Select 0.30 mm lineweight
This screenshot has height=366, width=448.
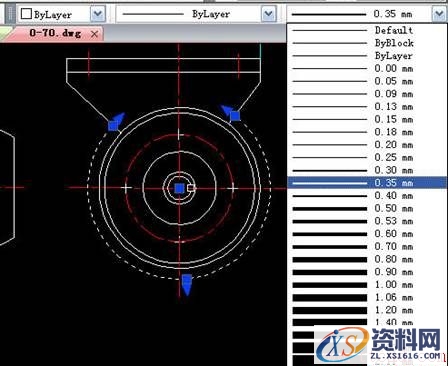367,170
